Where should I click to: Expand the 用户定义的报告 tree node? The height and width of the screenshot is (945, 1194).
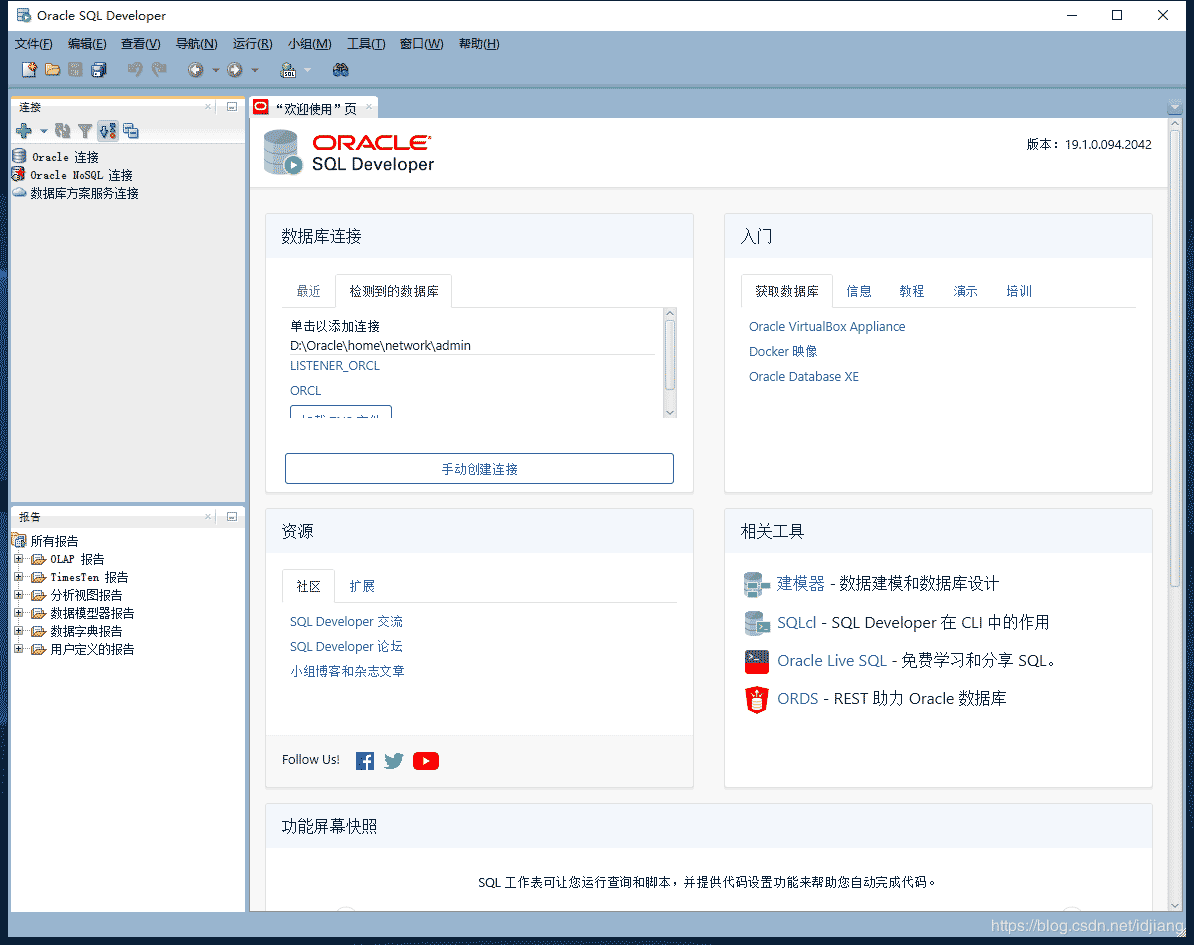(x=19, y=649)
